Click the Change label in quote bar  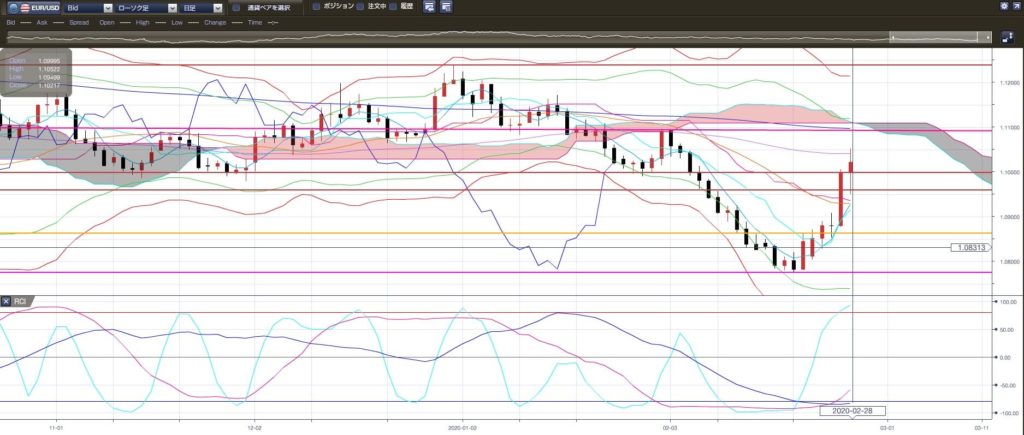(214, 22)
